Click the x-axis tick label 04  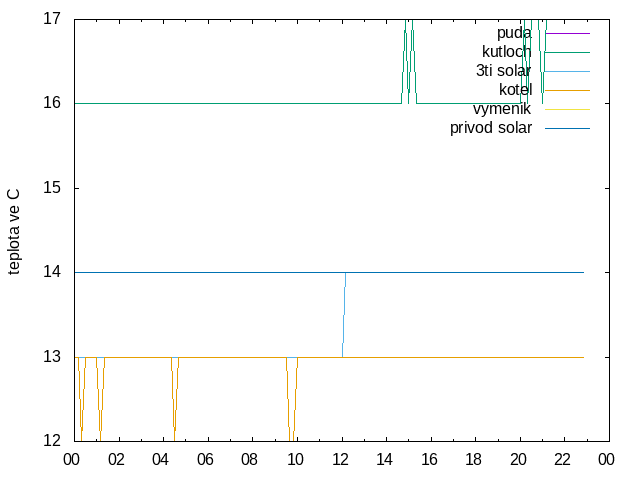[x=160, y=460]
